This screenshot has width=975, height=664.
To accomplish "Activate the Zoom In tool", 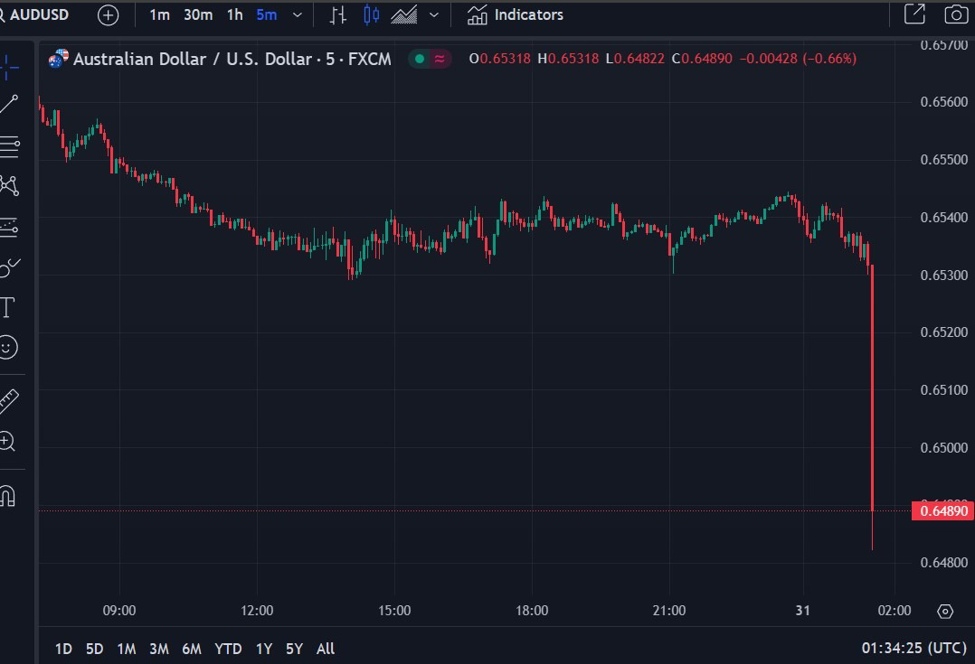I will pos(10,440).
